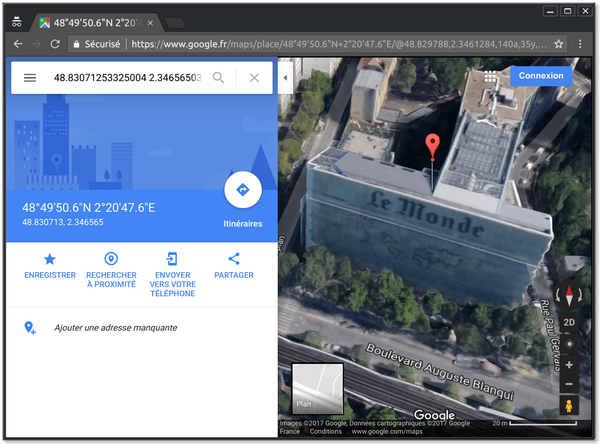Zoom in with the plus button
Screen dimensions: 600x445
pyautogui.click(x=569, y=365)
